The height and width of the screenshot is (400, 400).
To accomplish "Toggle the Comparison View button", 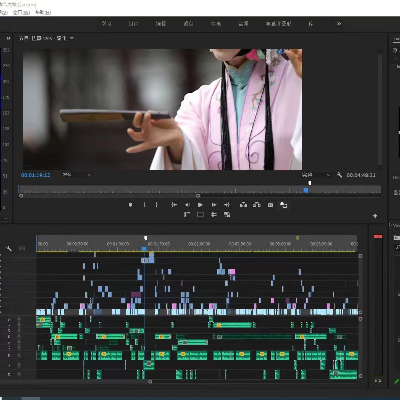I will (x=283, y=205).
